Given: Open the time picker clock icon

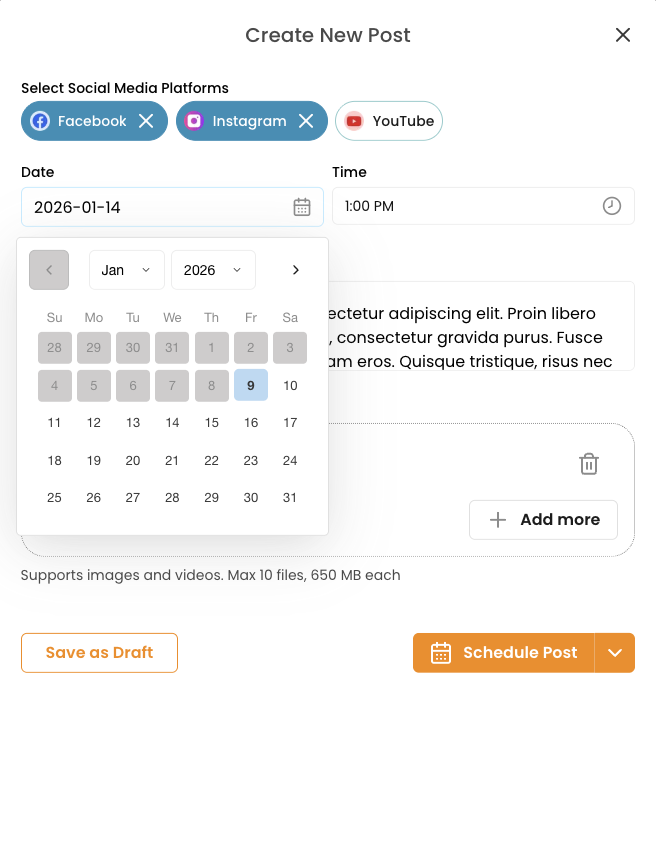Looking at the screenshot, I should (x=612, y=206).
